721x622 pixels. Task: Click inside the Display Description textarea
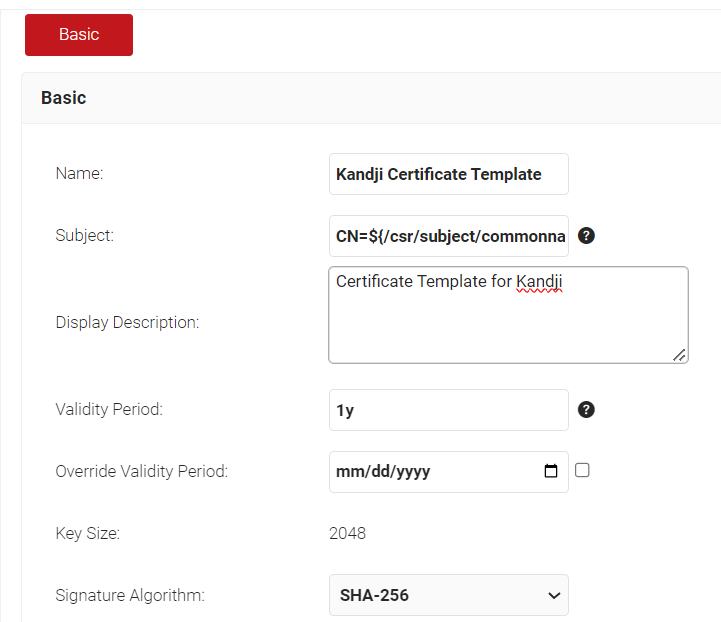(508, 320)
